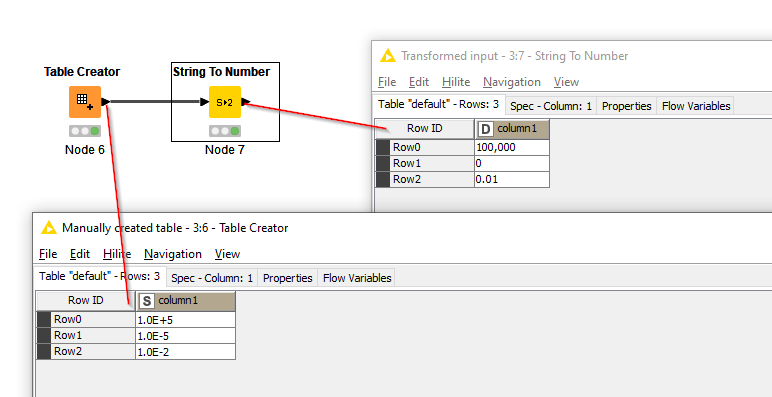This screenshot has width=772, height=397.
Task: Click cell value 0.01
Action: (512, 179)
